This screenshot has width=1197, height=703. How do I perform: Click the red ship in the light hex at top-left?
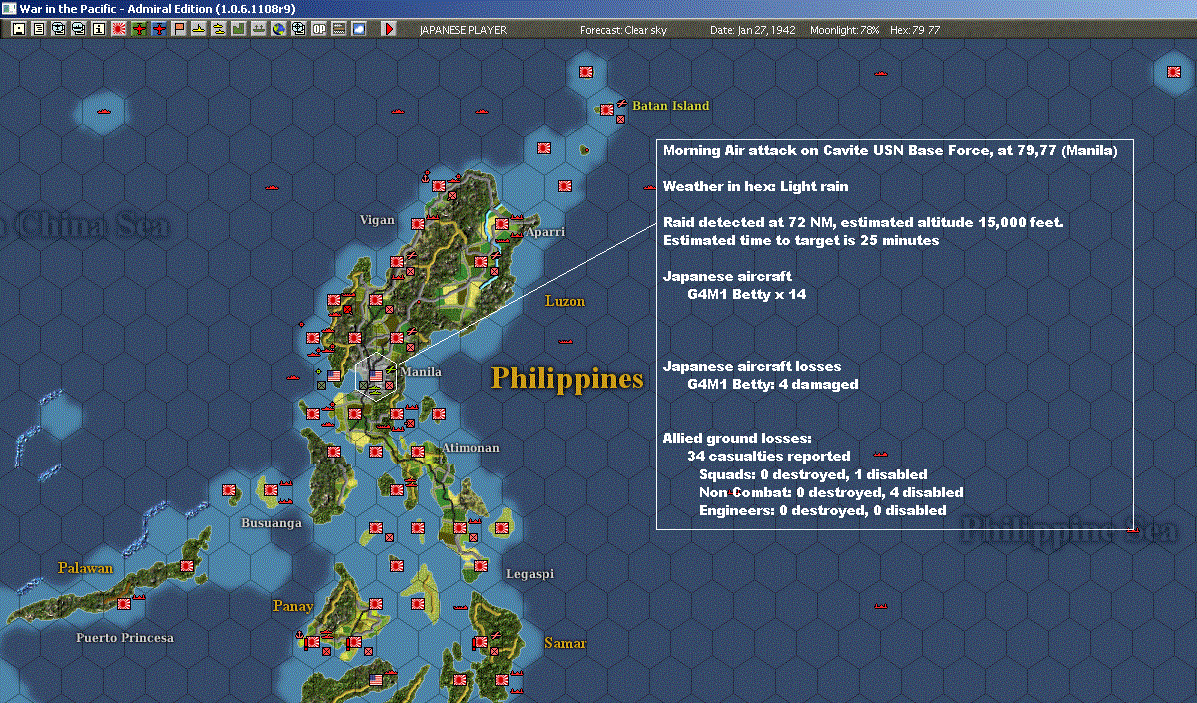pos(104,111)
